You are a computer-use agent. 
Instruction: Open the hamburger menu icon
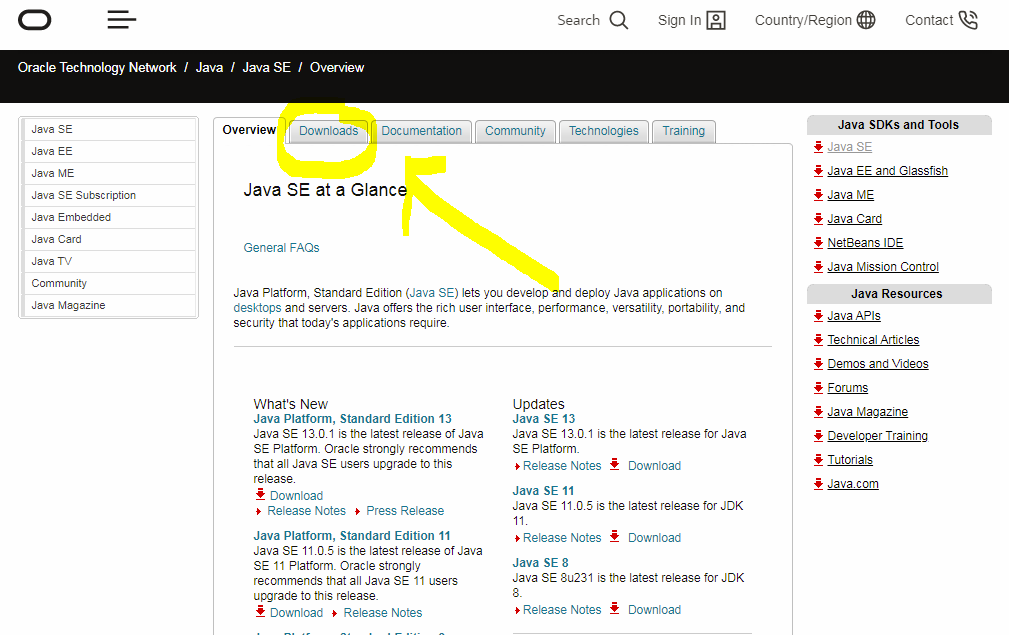pyautogui.click(x=122, y=20)
